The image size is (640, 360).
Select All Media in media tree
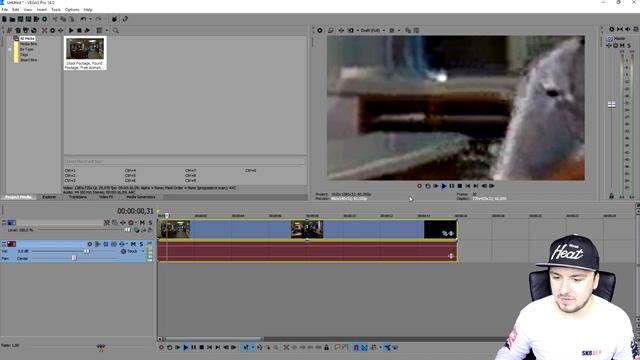(27, 38)
